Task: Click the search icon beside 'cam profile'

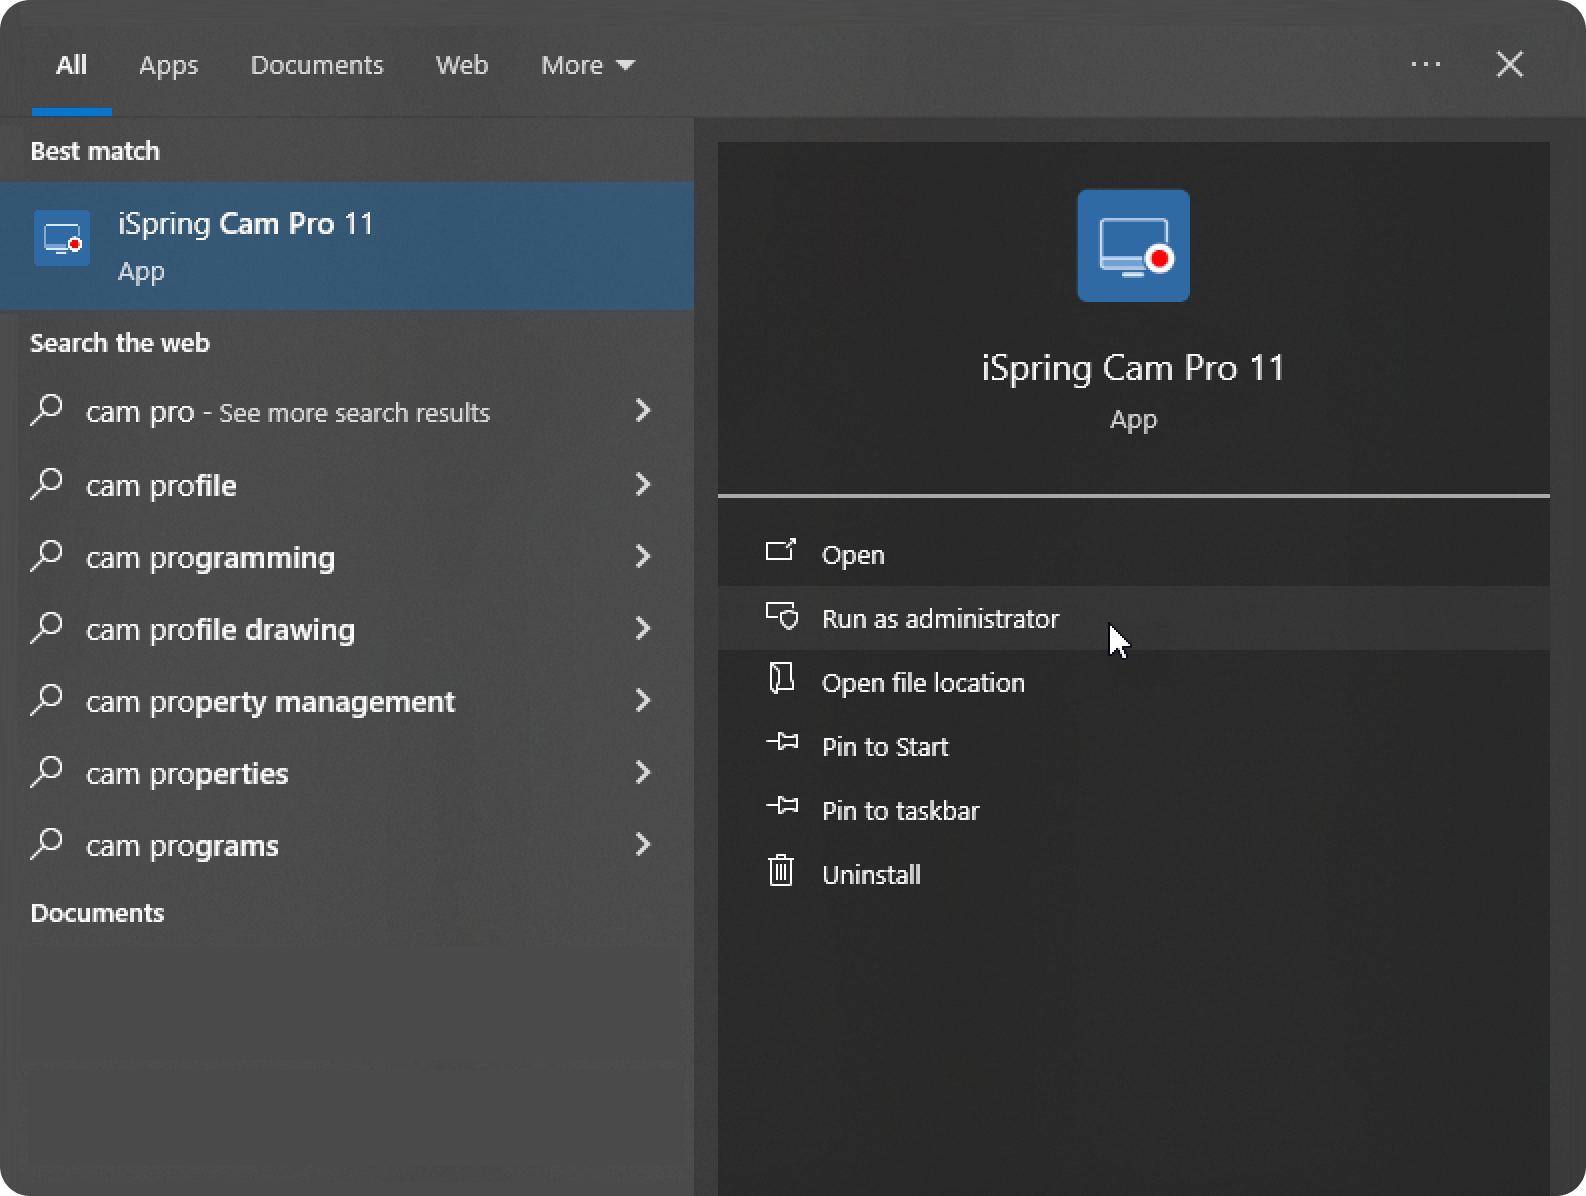Action: point(47,483)
